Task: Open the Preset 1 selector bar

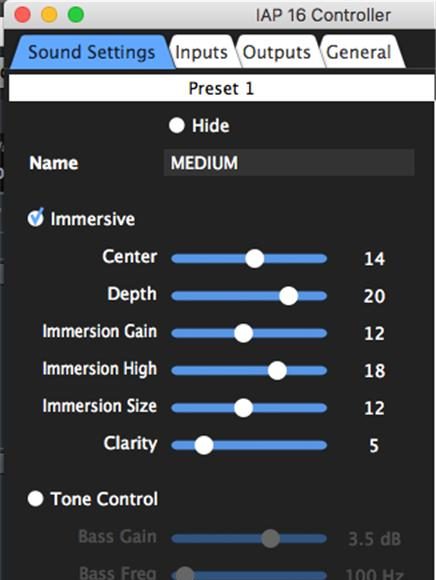Action: (x=222, y=88)
